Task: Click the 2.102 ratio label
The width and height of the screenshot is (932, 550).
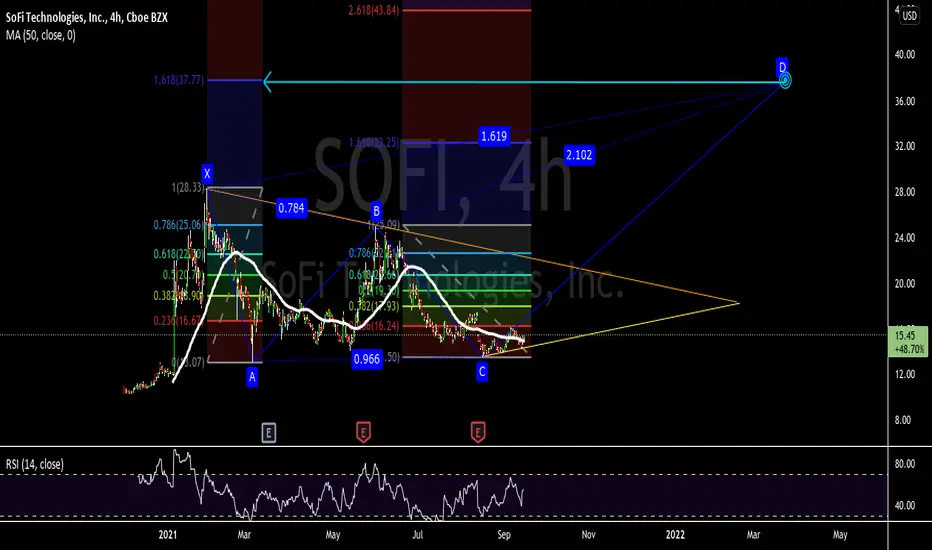Action: 579,155
